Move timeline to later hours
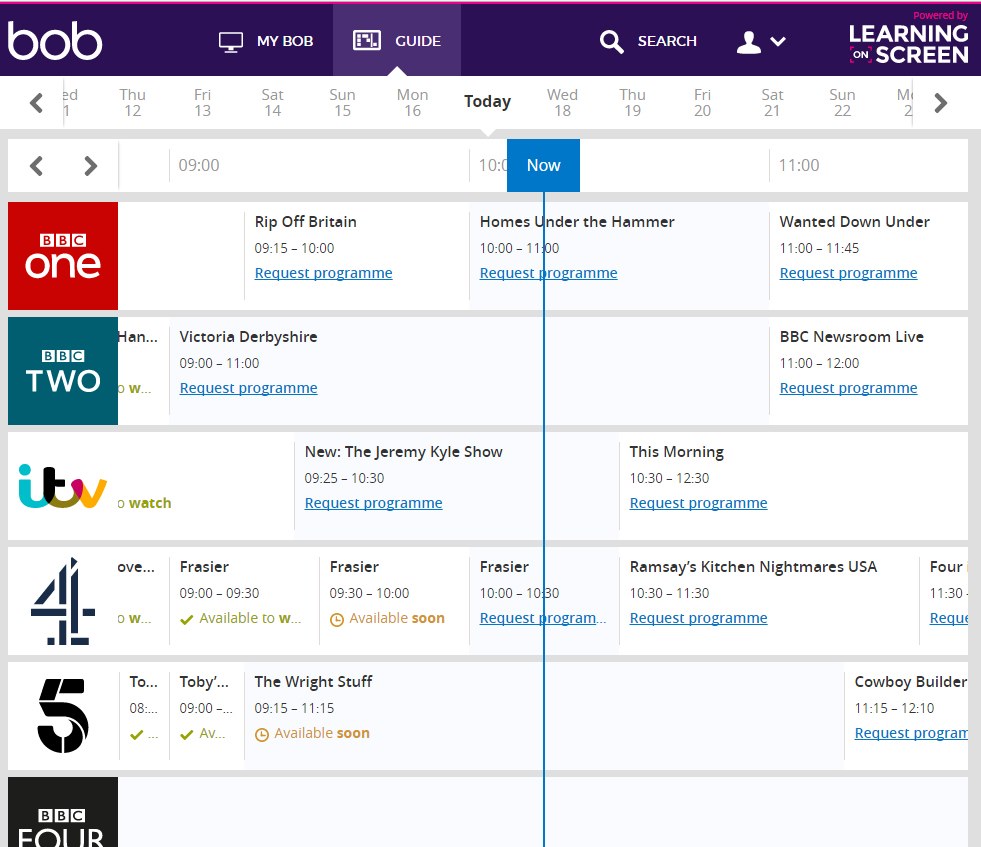 91,166
